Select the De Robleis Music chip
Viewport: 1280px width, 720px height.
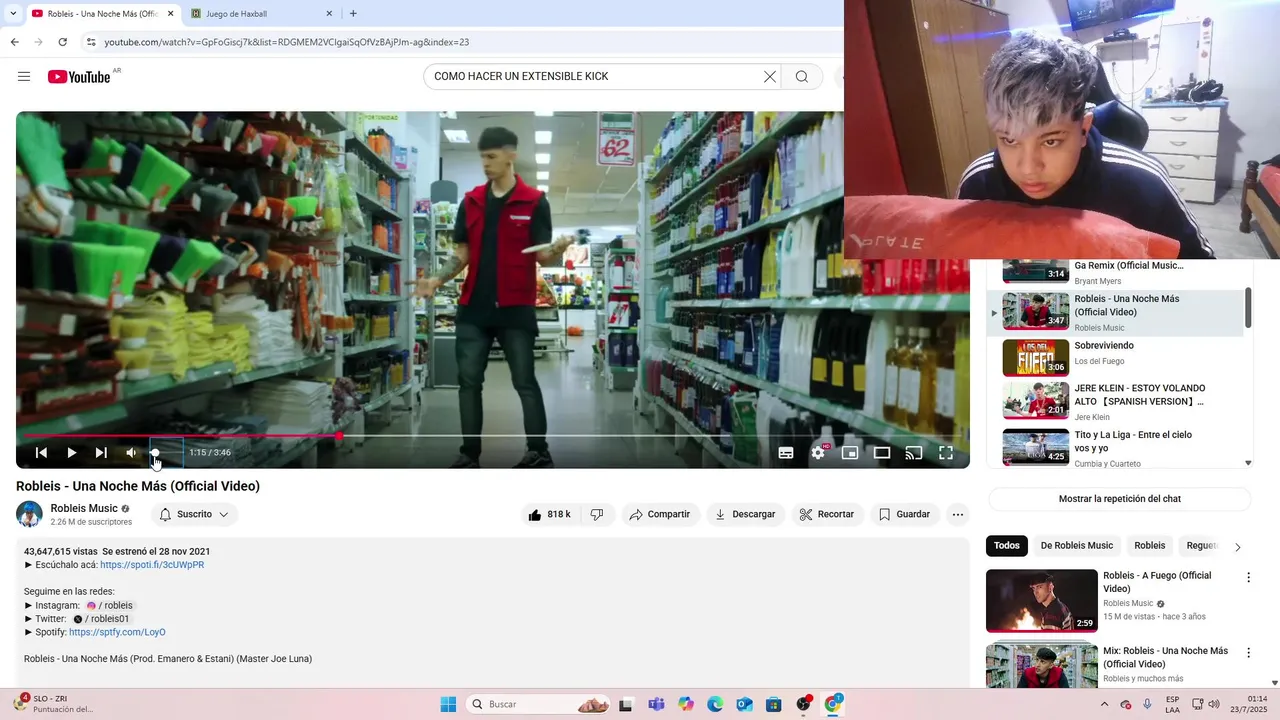click(1076, 546)
